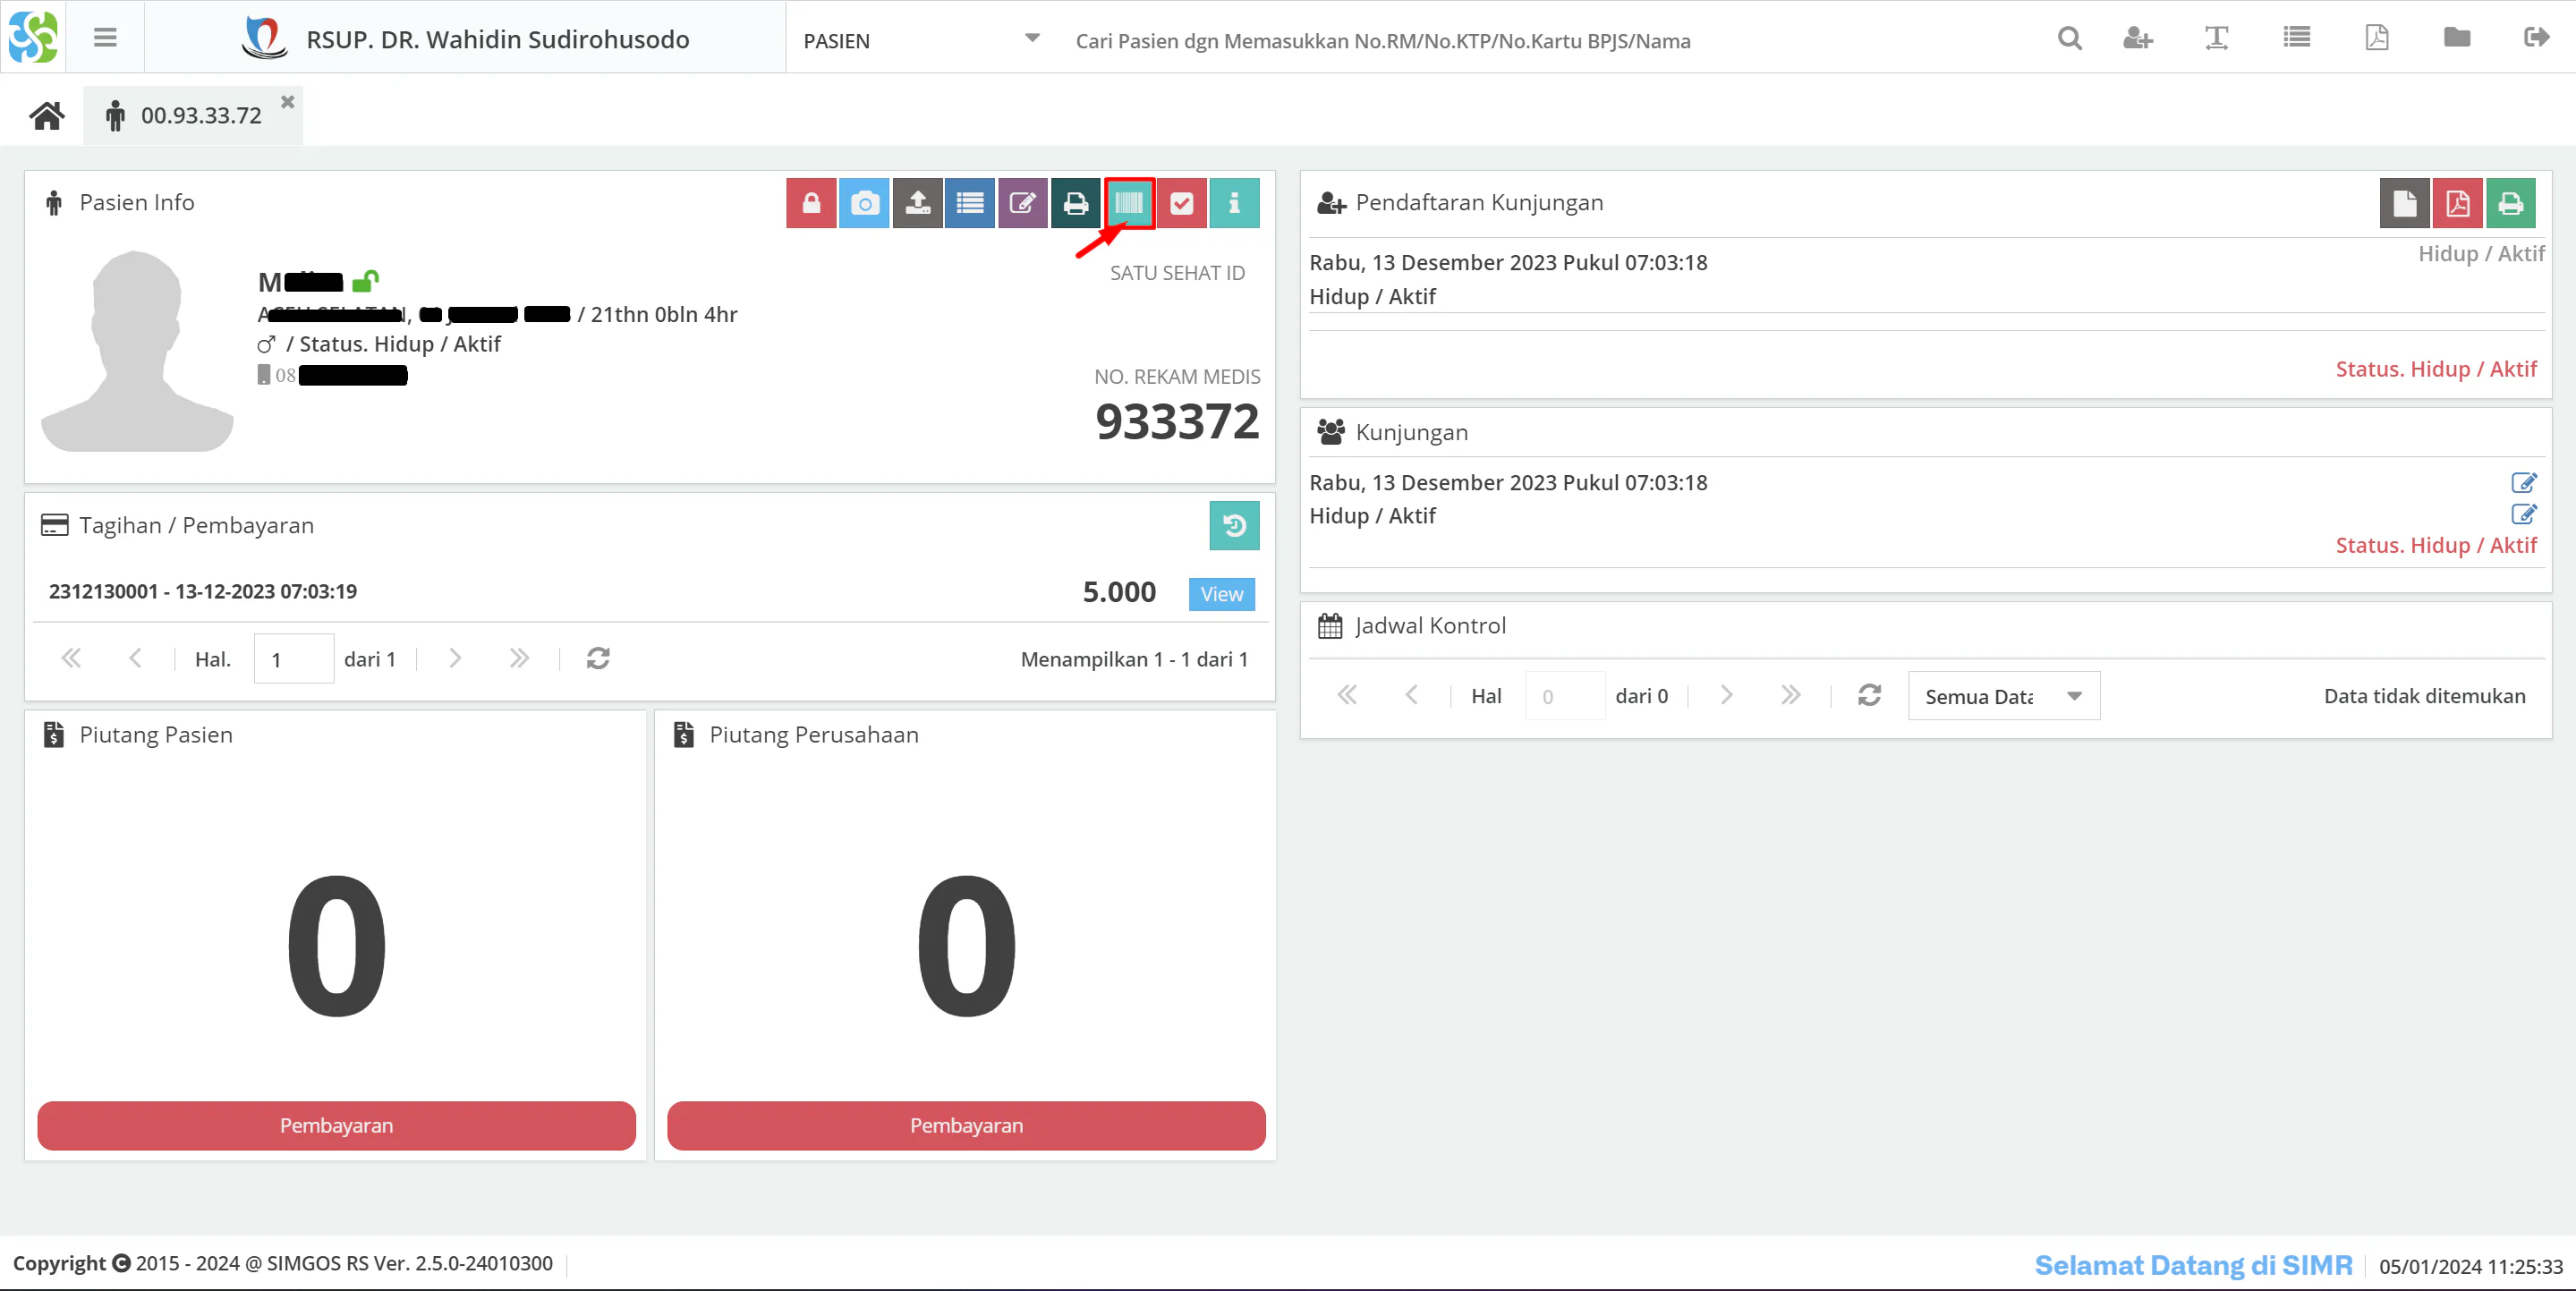Screen dimensions: 2576x1291
Task: Click the red lock button in Pasien Info
Action: coord(811,203)
